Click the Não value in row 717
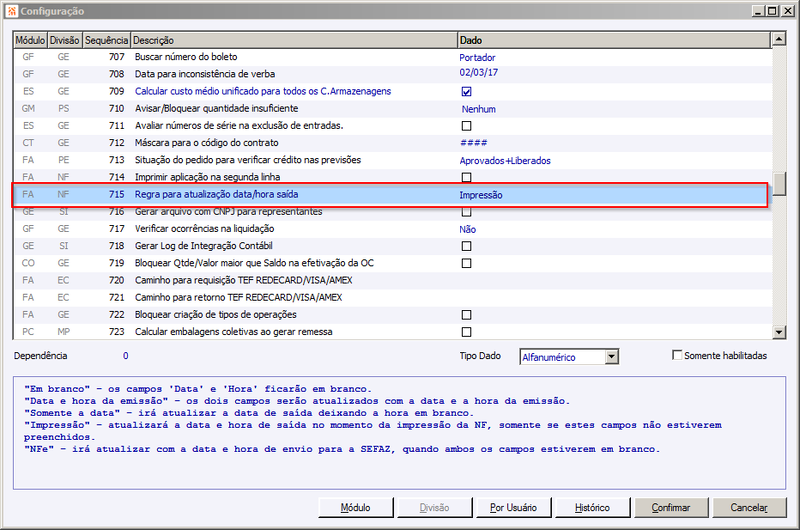Image resolution: width=800 pixels, height=530 pixels. point(467,230)
